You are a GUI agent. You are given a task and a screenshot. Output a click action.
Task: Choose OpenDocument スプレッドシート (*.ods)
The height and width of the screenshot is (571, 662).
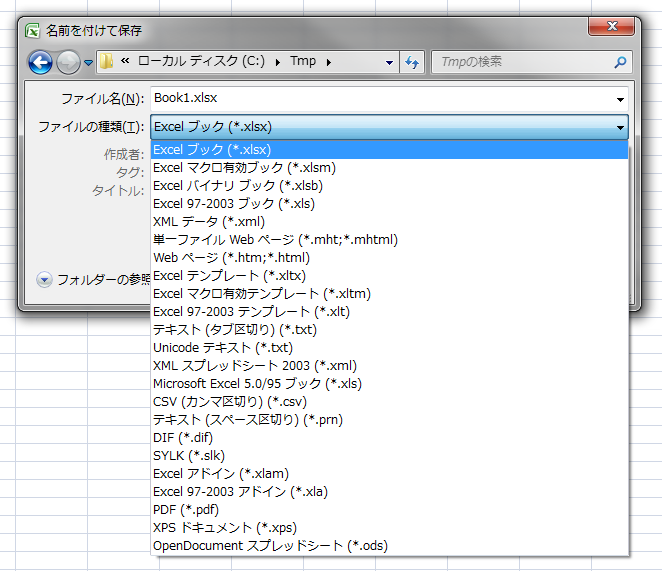[x=389, y=546]
